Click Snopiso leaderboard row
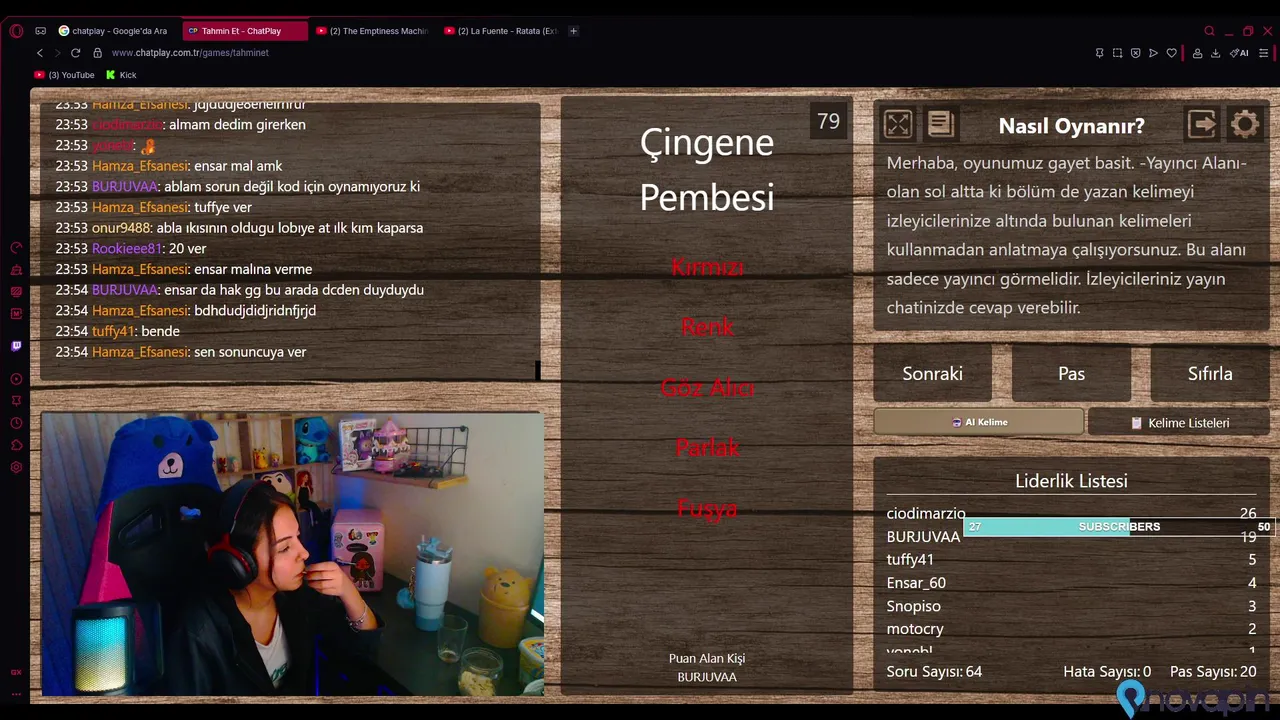Image resolution: width=1280 pixels, height=720 pixels. [x=1071, y=606]
